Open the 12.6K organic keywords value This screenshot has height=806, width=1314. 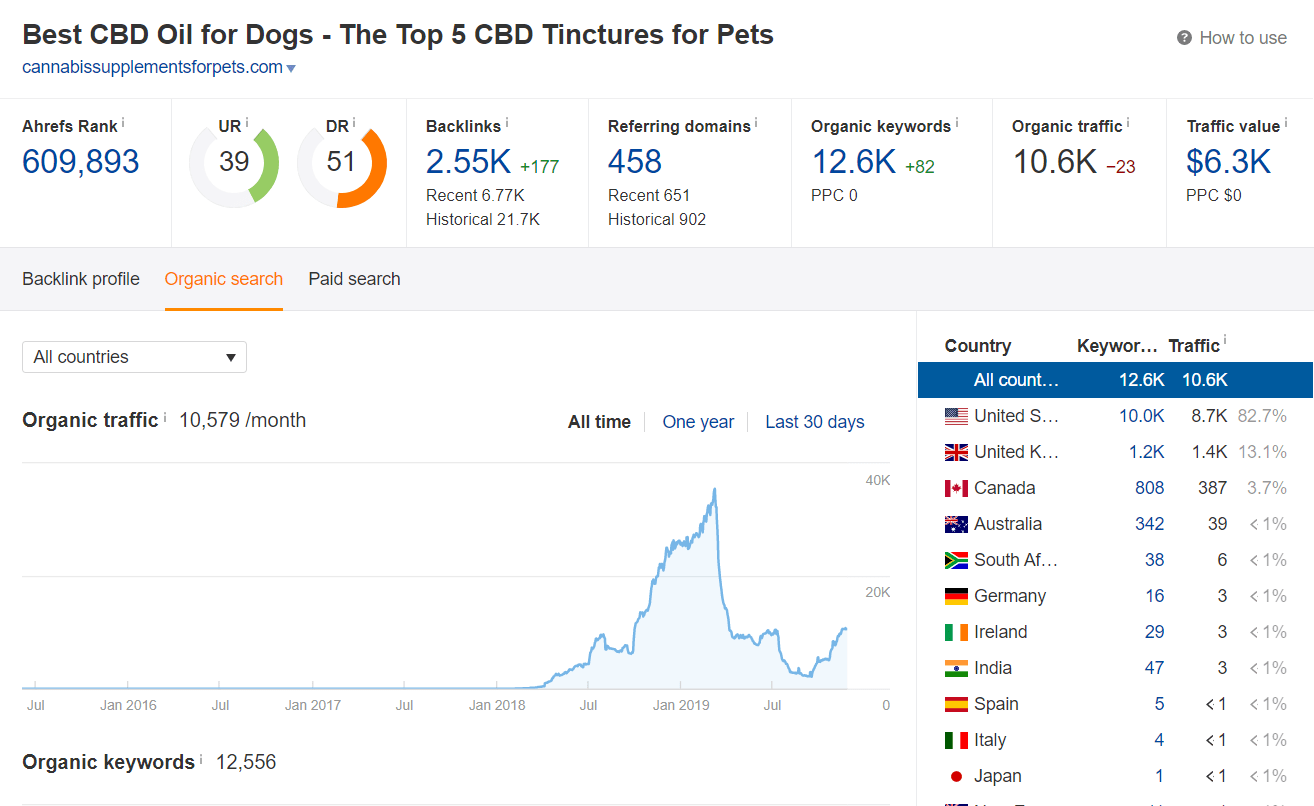pyautogui.click(x=853, y=162)
